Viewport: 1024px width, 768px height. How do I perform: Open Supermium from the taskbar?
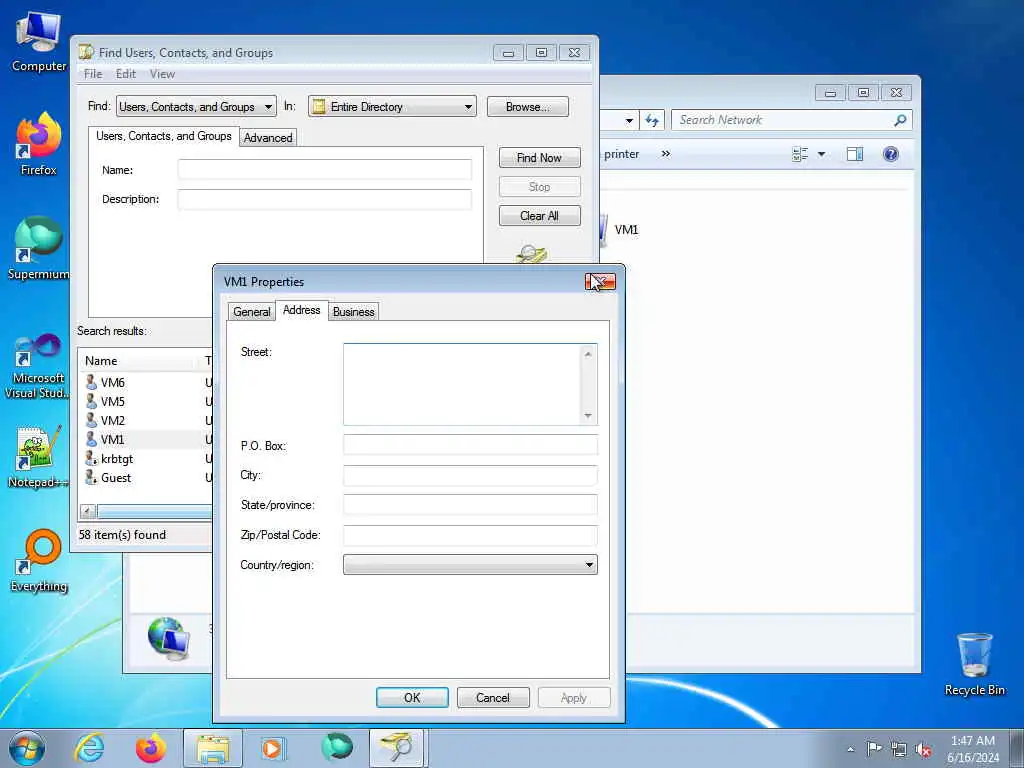point(337,748)
